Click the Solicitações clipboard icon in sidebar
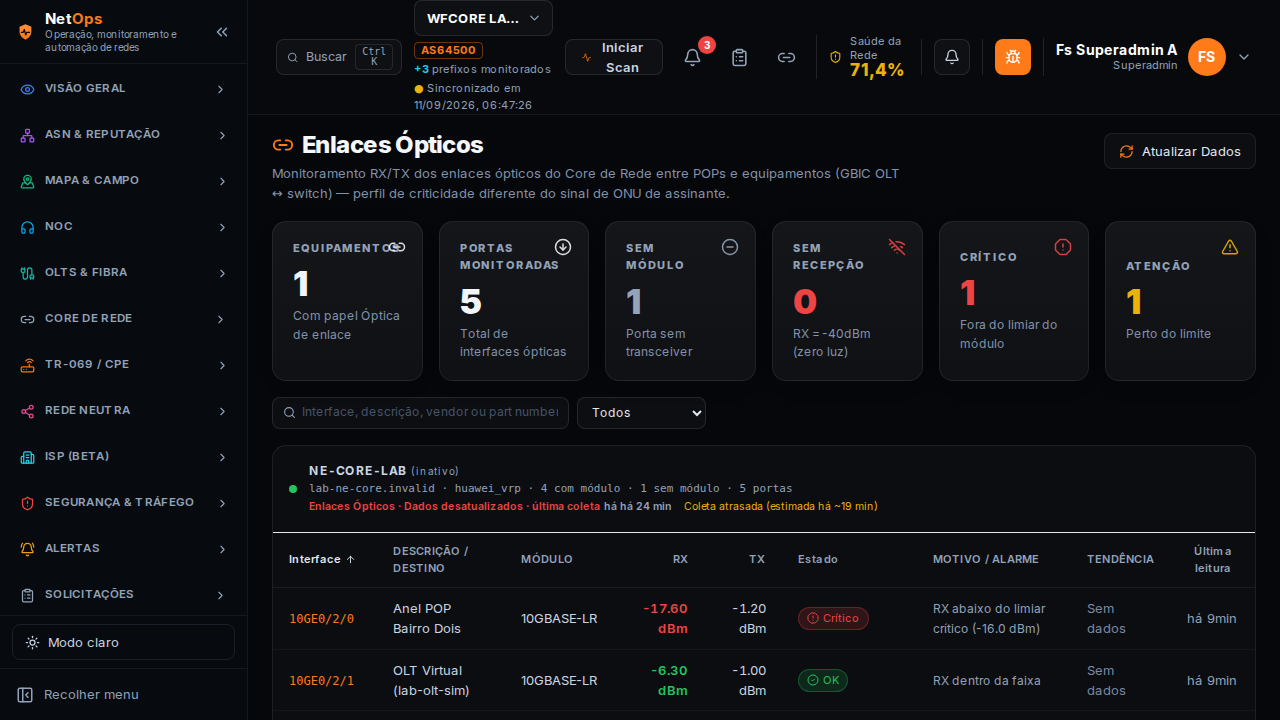 (28, 595)
